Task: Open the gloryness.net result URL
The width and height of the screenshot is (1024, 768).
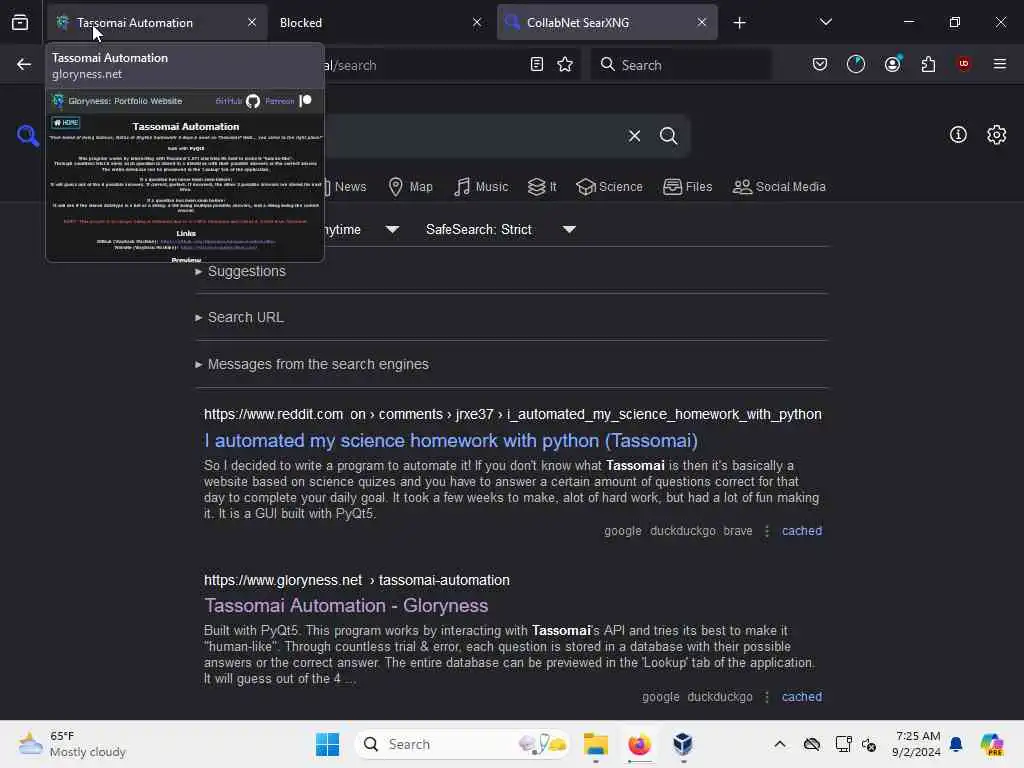Action: (x=357, y=581)
